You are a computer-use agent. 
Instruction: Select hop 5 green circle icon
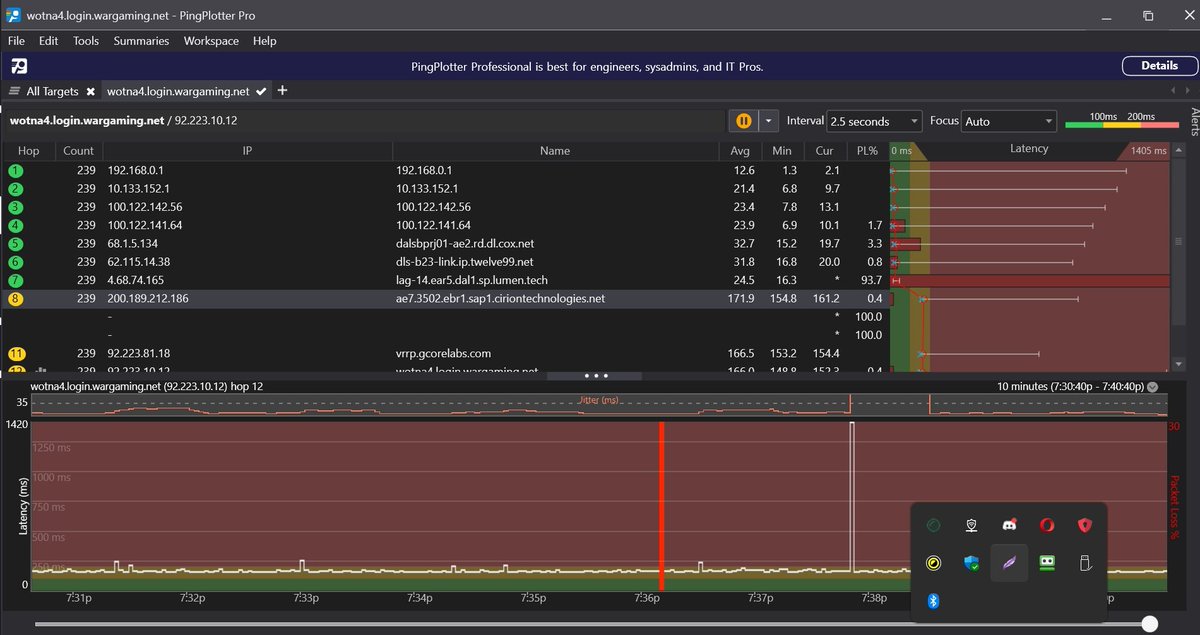15,243
